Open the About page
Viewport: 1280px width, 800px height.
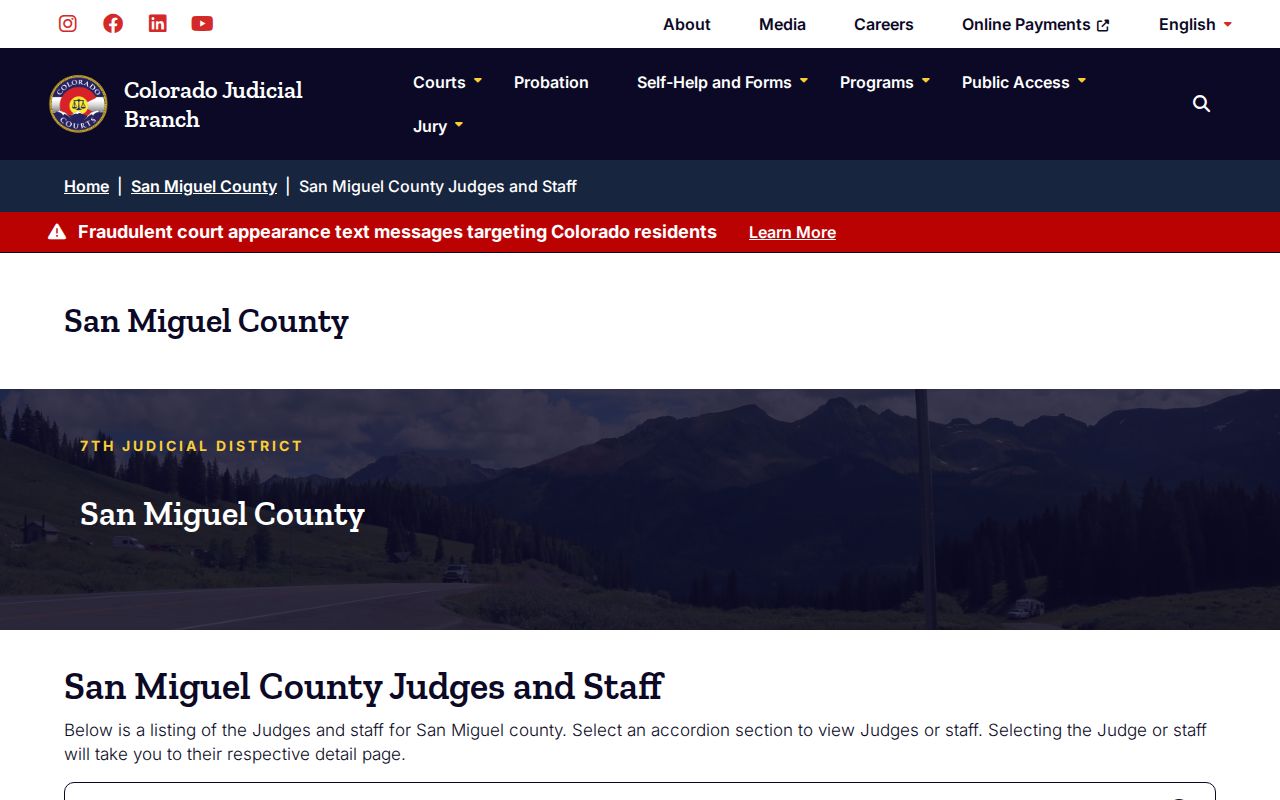coord(687,24)
